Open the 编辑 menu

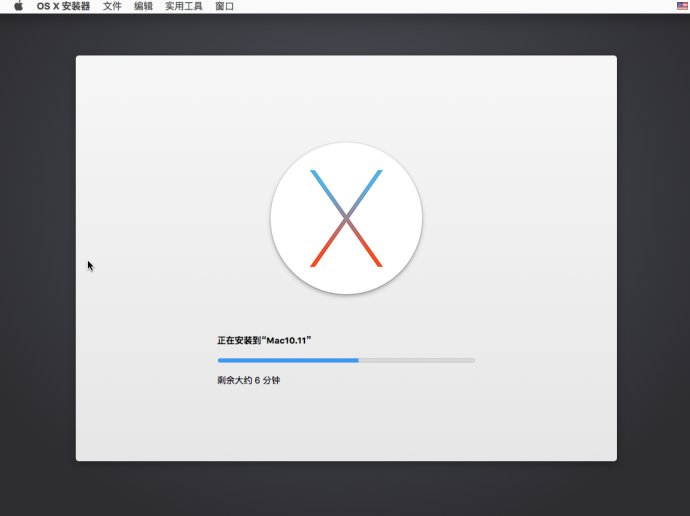pyautogui.click(x=143, y=6)
